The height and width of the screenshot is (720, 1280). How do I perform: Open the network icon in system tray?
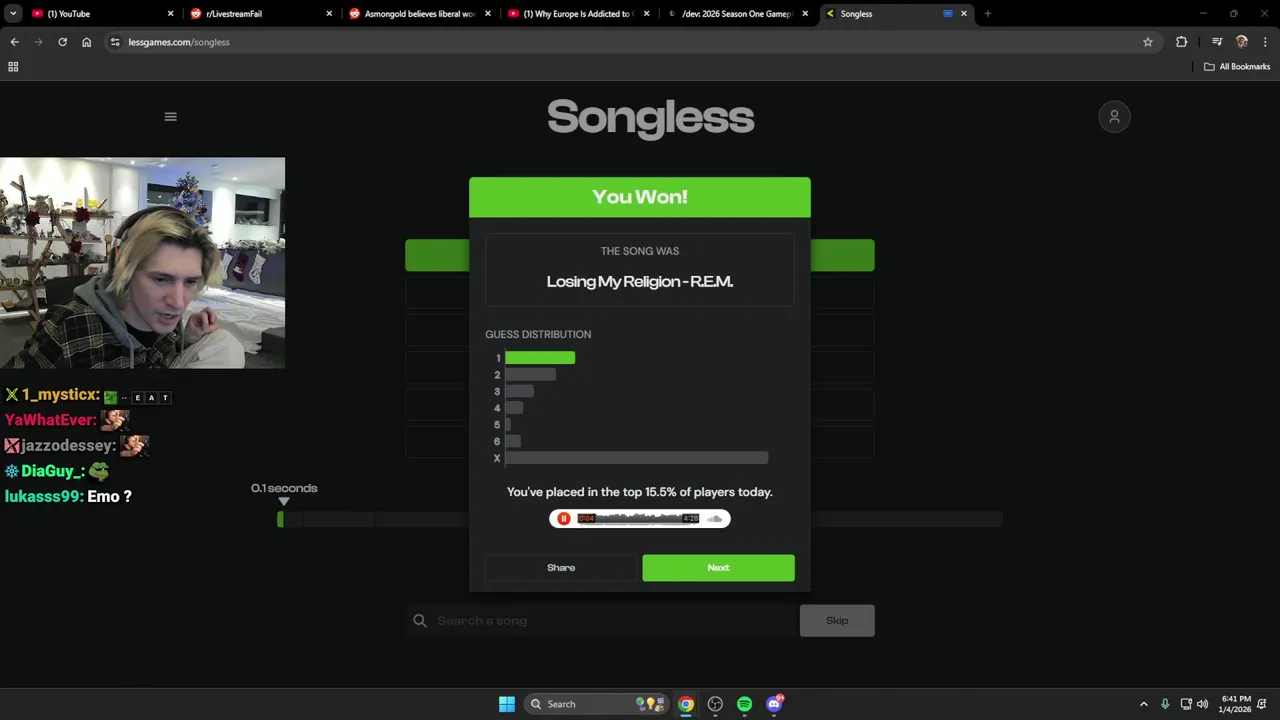coord(1186,704)
